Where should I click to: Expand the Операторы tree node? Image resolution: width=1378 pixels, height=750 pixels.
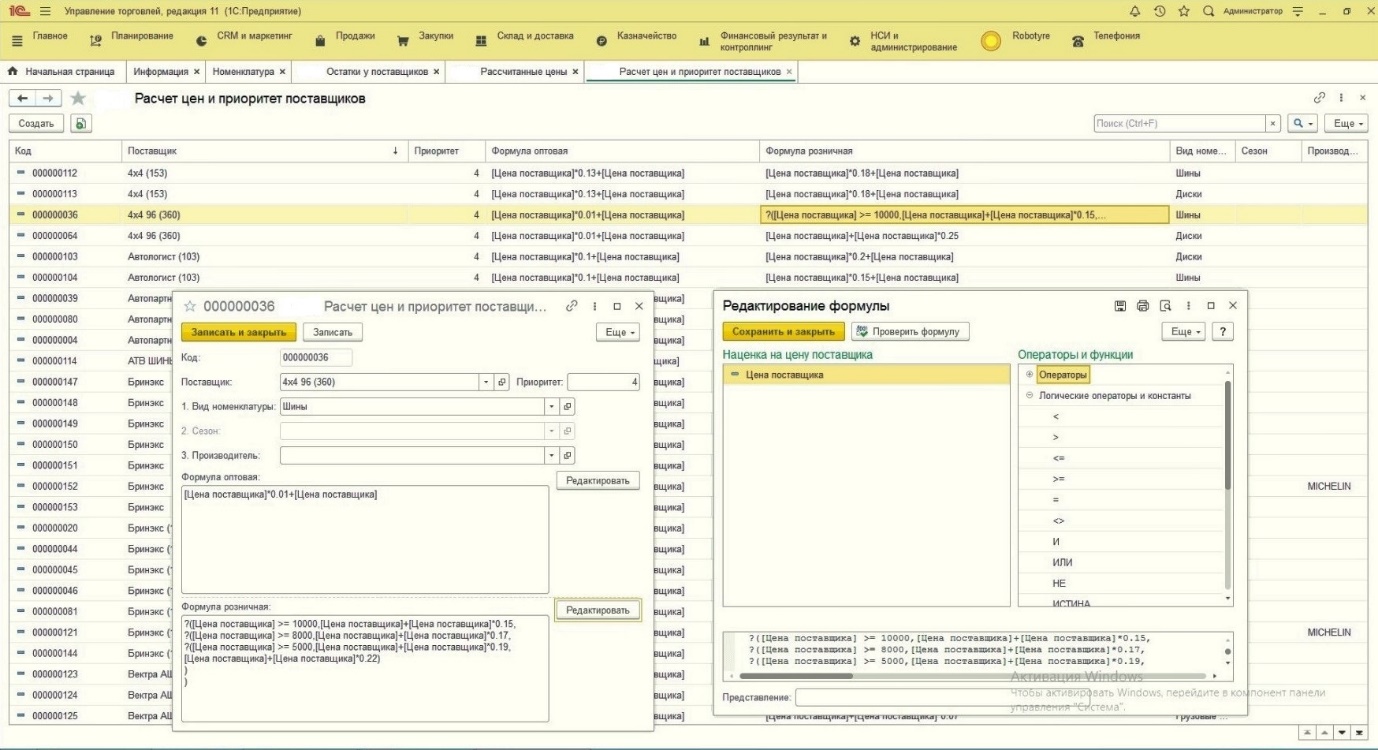click(1030, 375)
